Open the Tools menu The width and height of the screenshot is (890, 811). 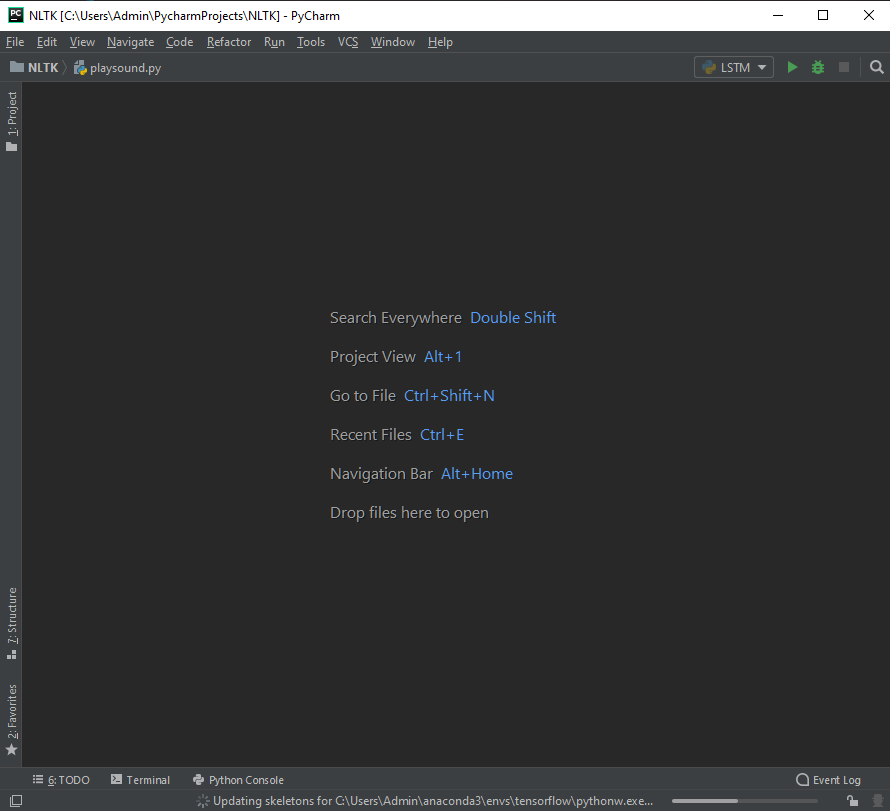click(x=311, y=42)
